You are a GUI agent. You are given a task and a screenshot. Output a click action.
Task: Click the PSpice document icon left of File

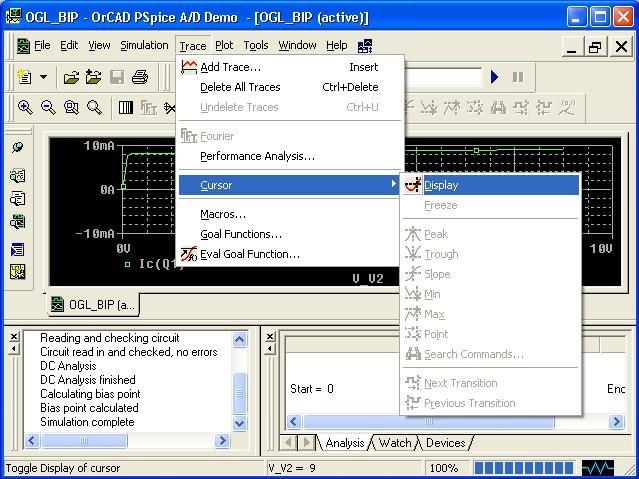(x=23, y=46)
